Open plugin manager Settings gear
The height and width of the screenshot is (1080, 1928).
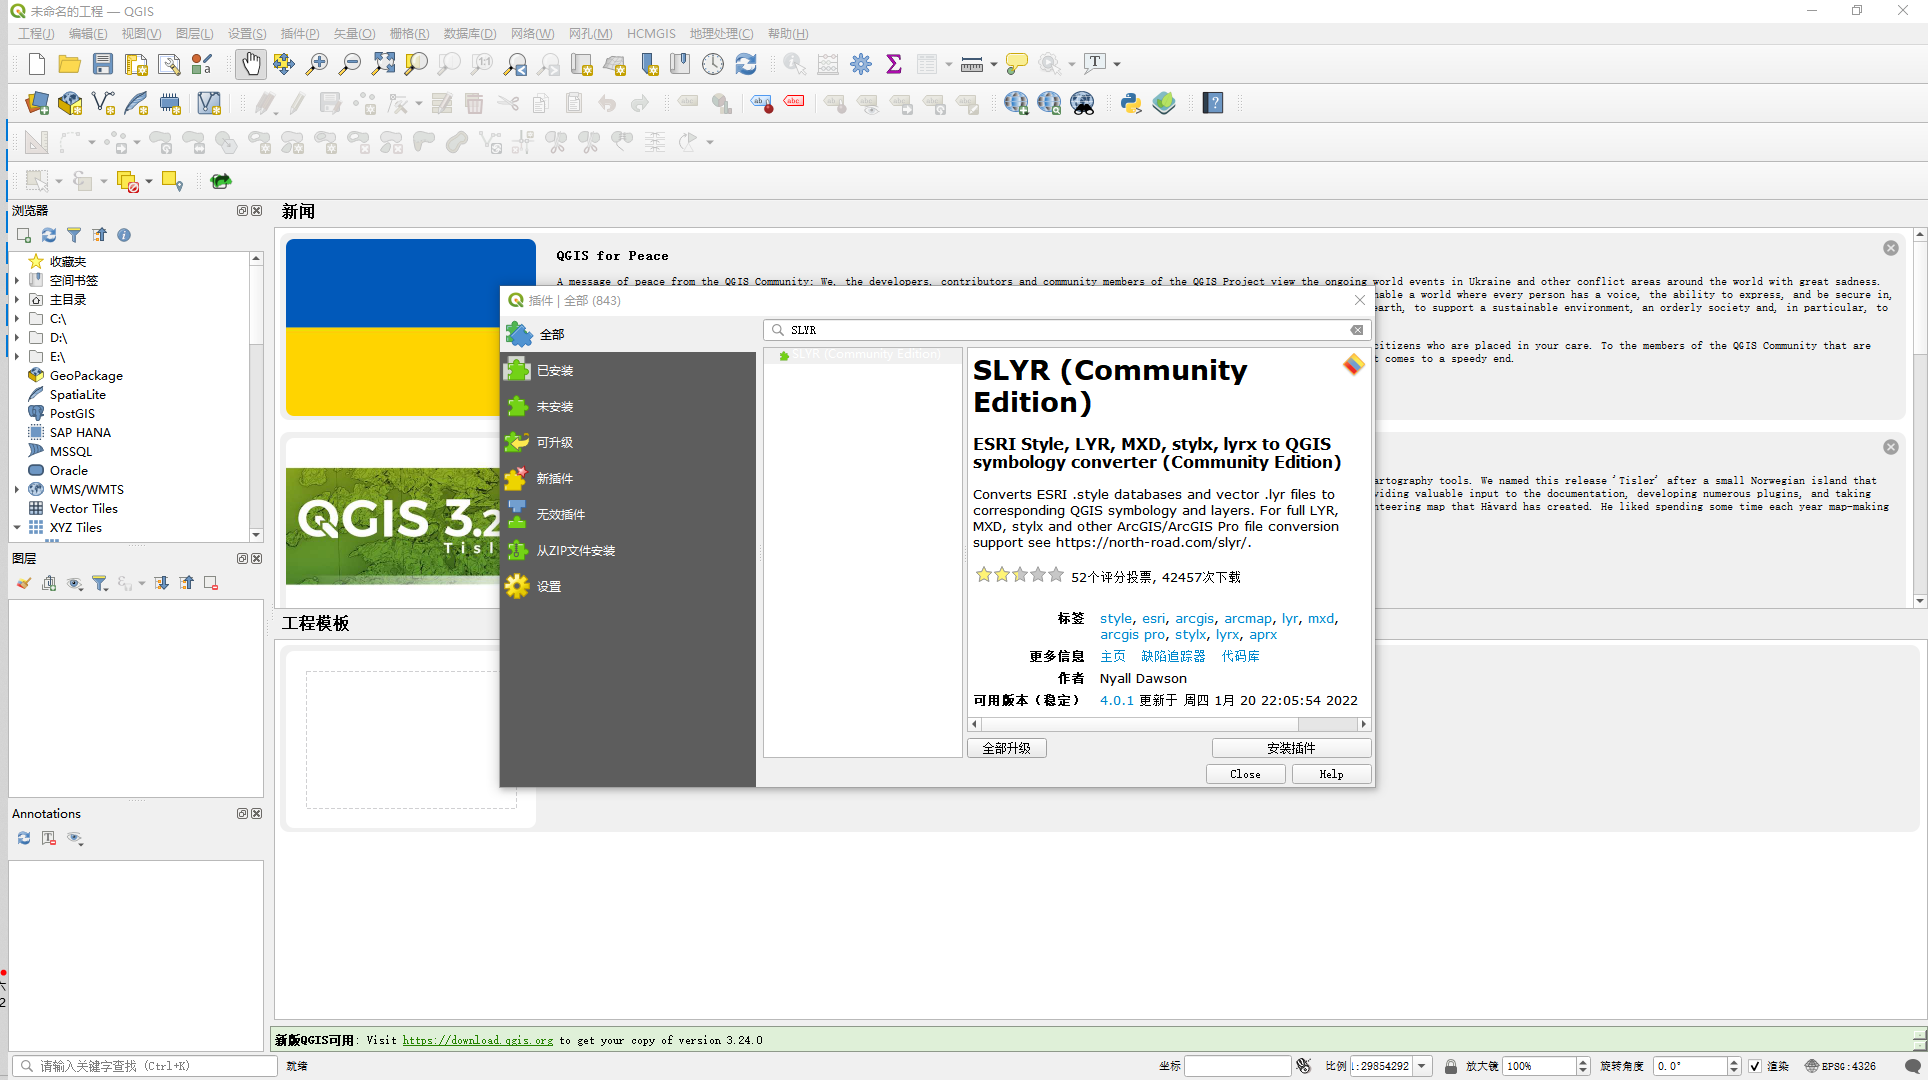click(x=517, y=586)
